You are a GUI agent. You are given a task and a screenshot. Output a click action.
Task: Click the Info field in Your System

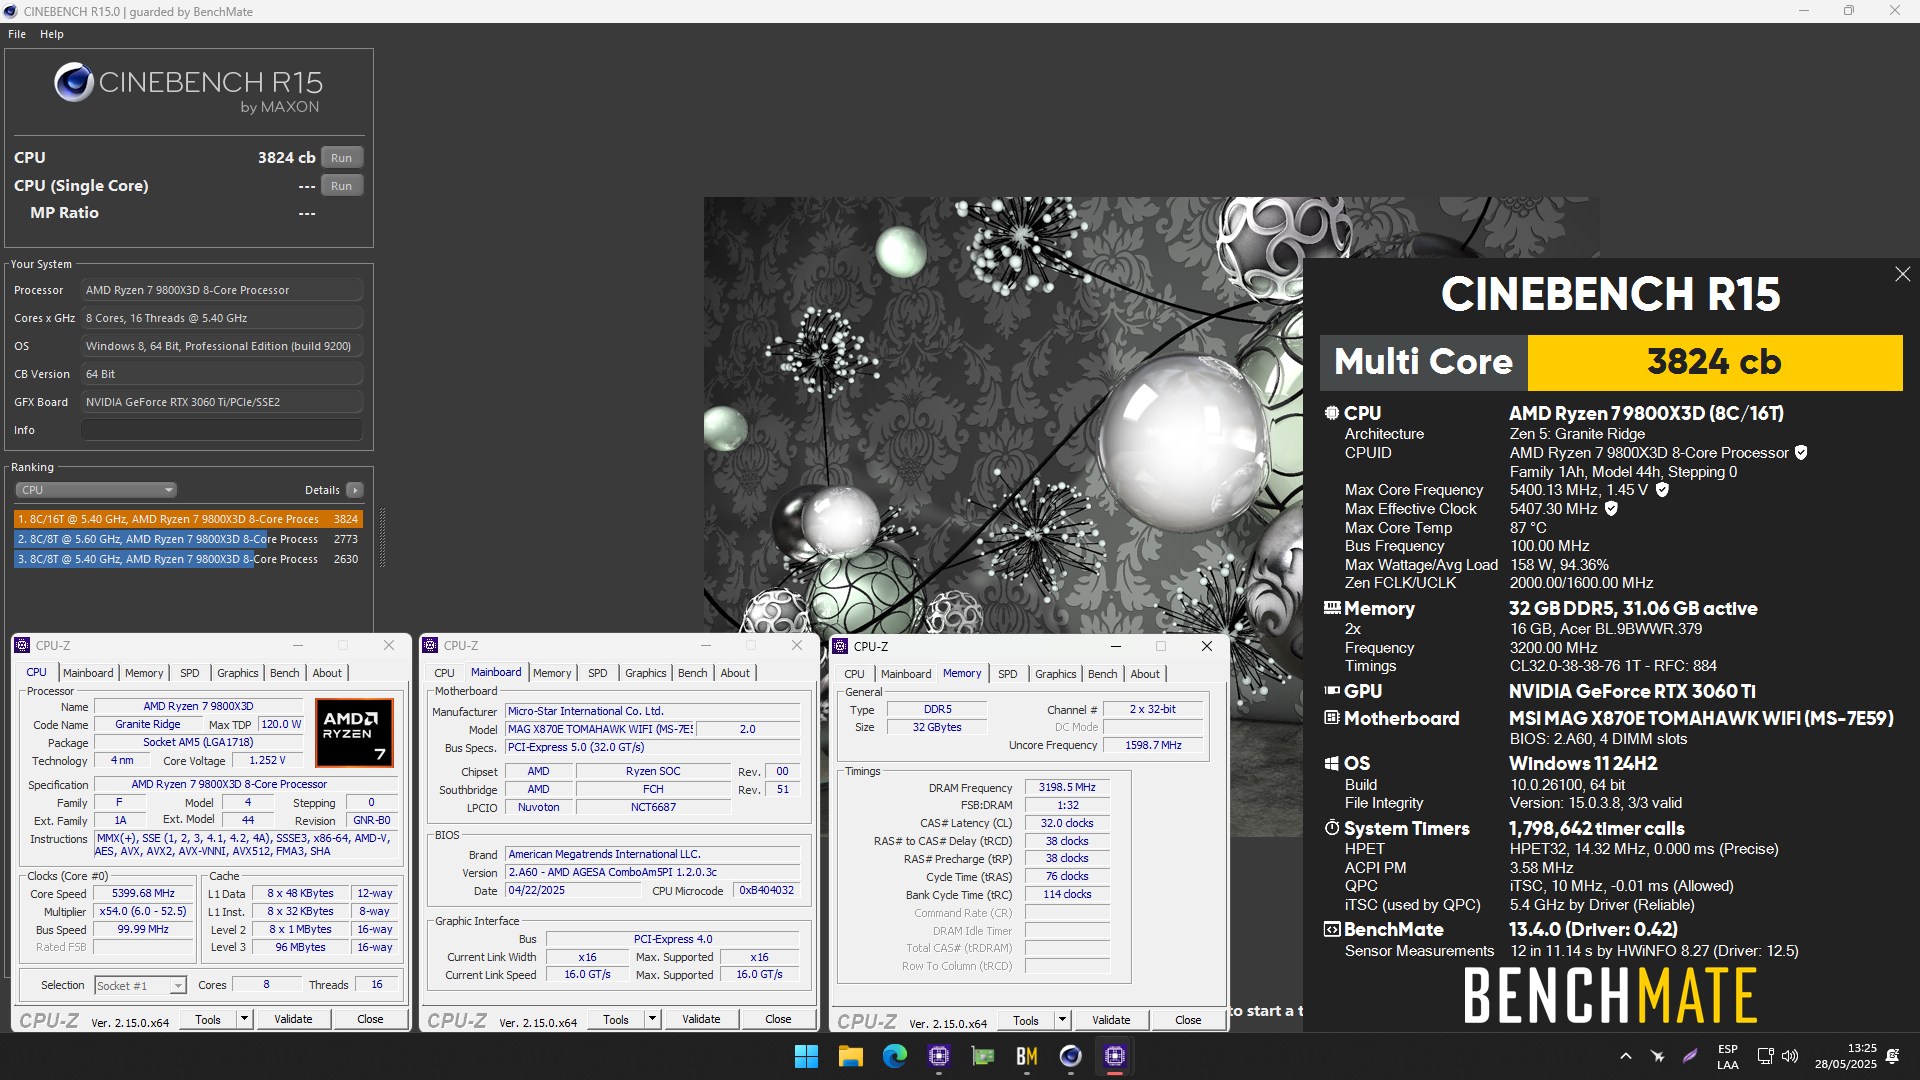(222, 430)
